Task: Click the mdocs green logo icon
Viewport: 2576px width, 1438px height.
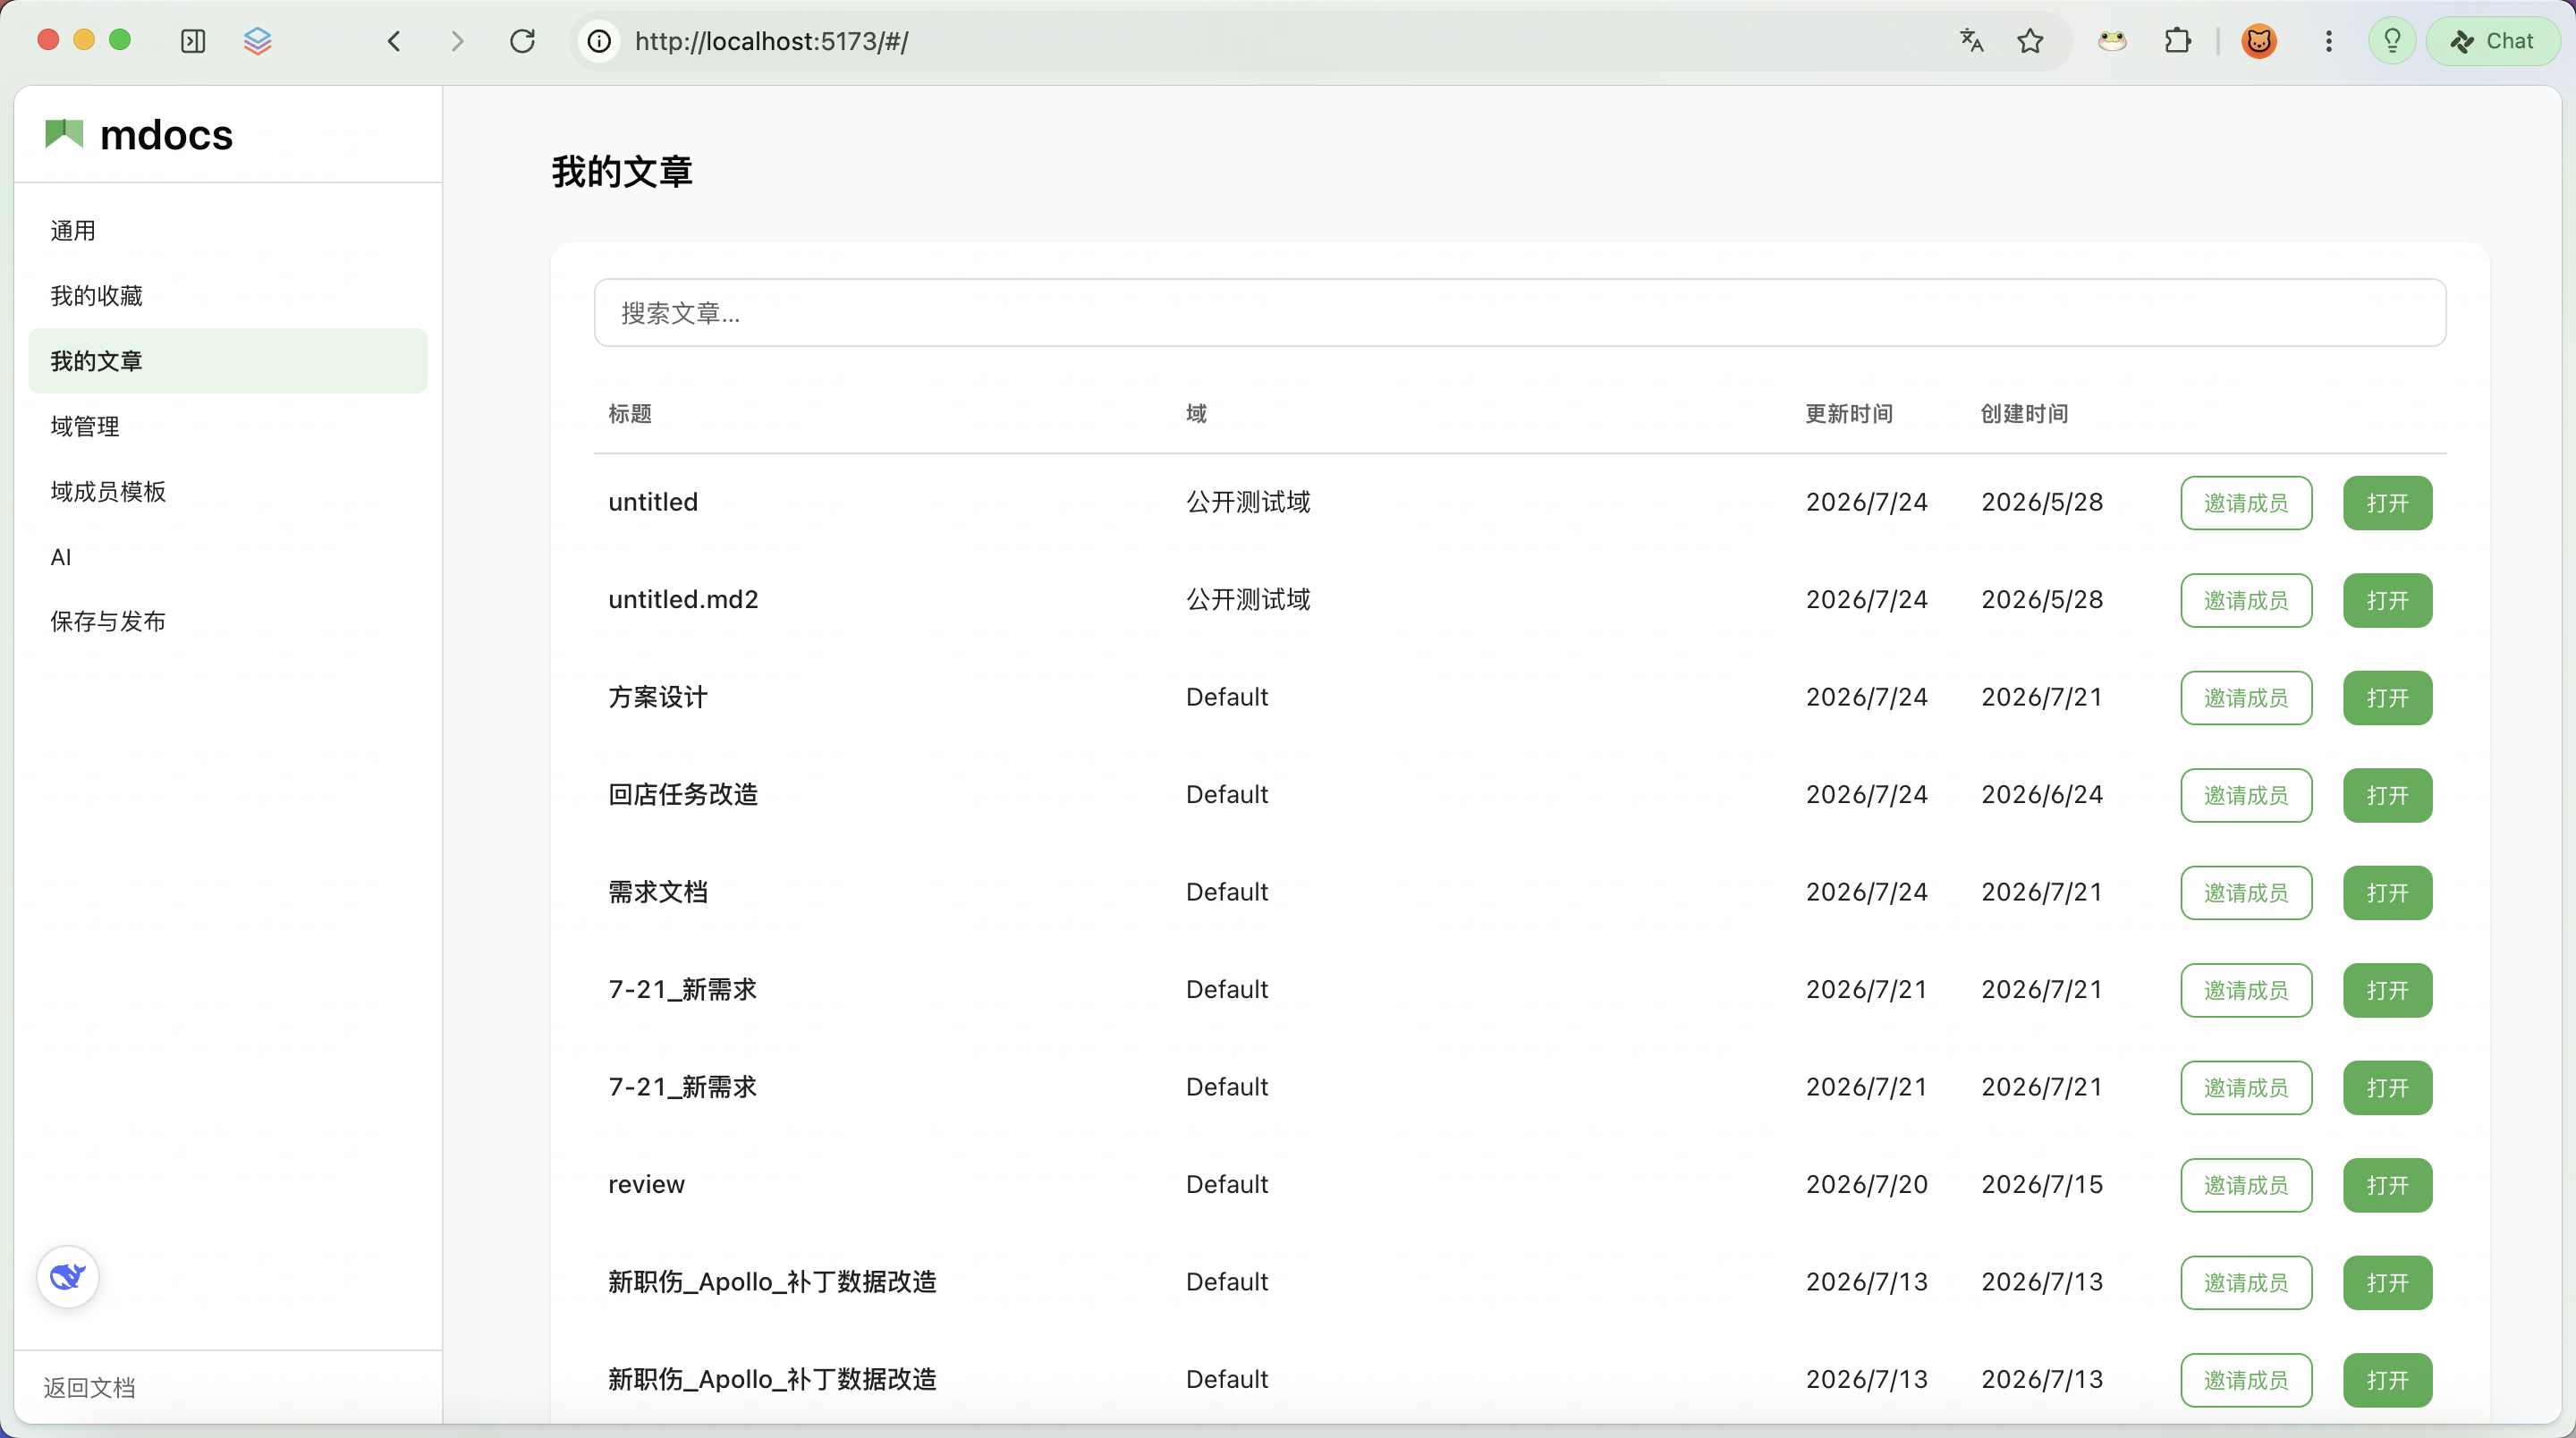Action: click(64, 134)
